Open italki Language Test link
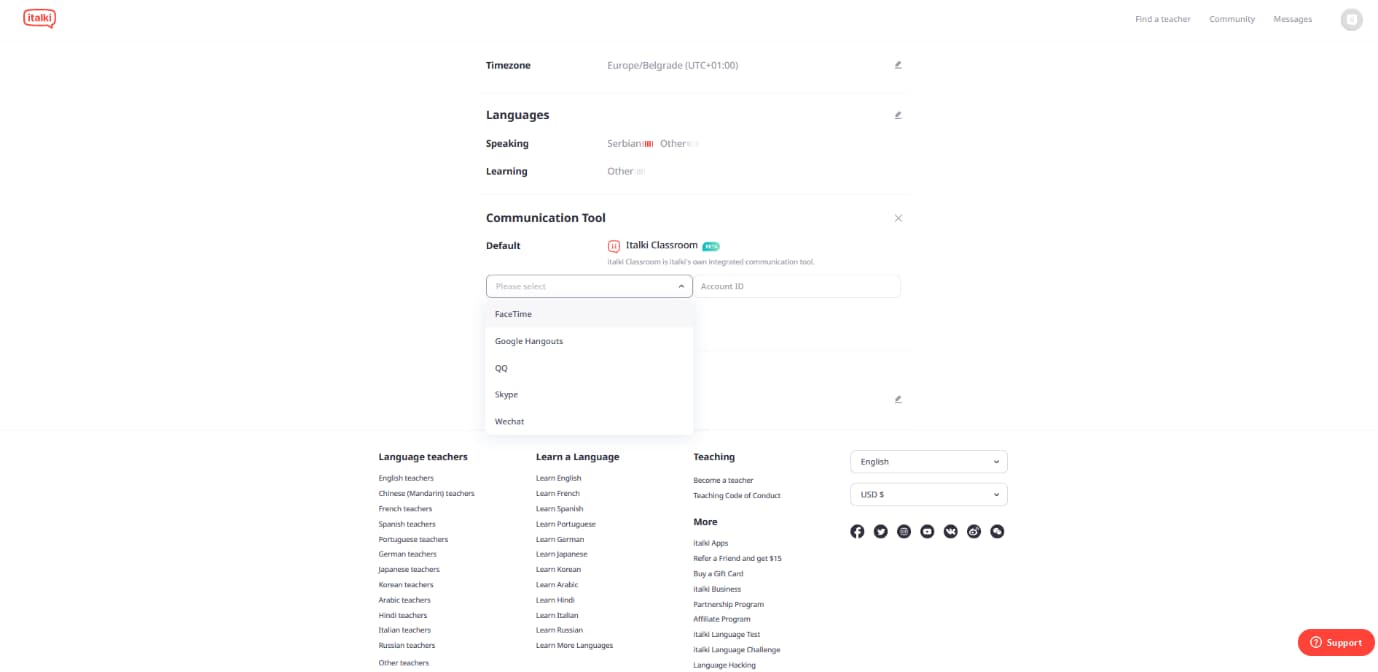1378x672 pixels. coord(726,634)
